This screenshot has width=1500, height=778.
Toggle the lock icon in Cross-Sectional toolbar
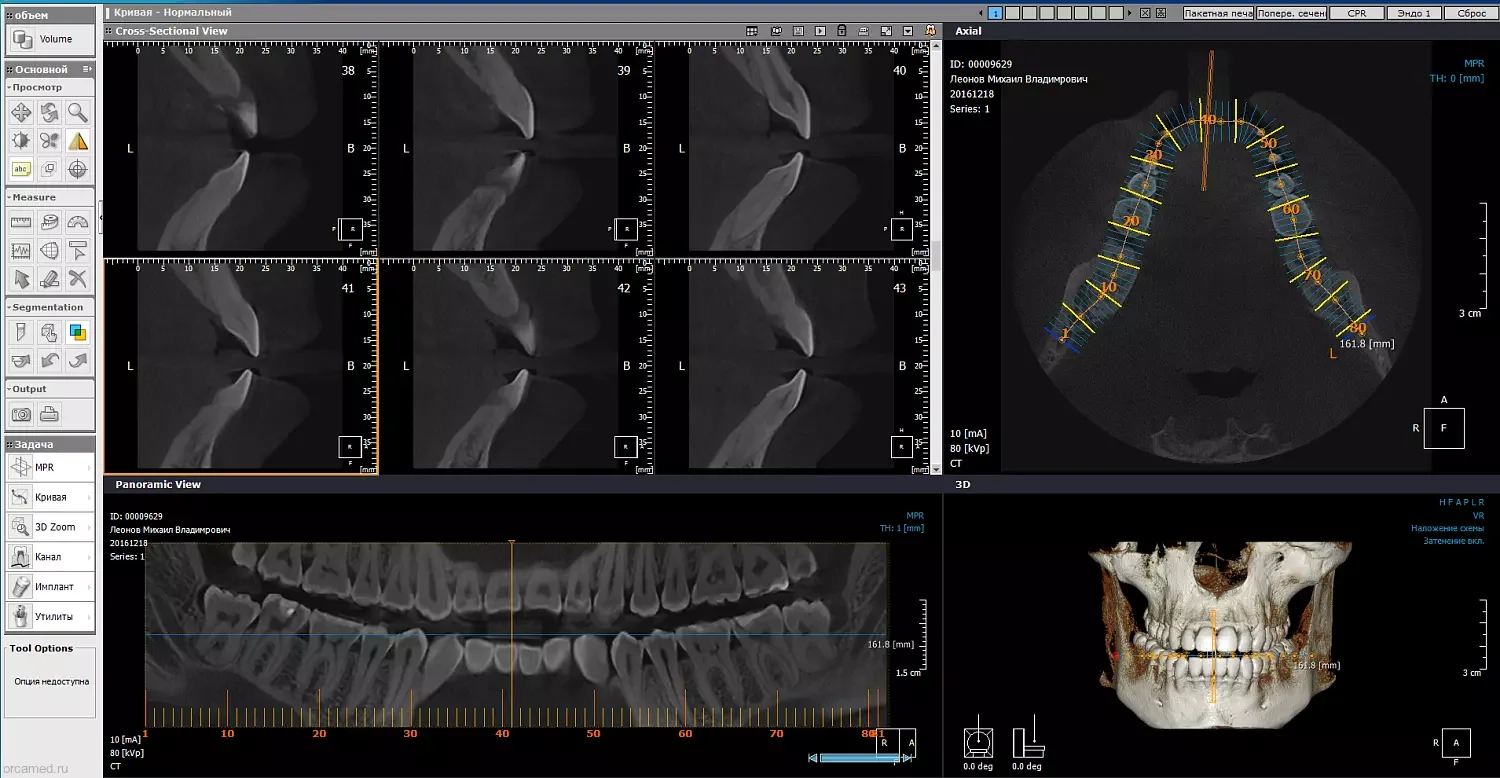pos(842,31)
